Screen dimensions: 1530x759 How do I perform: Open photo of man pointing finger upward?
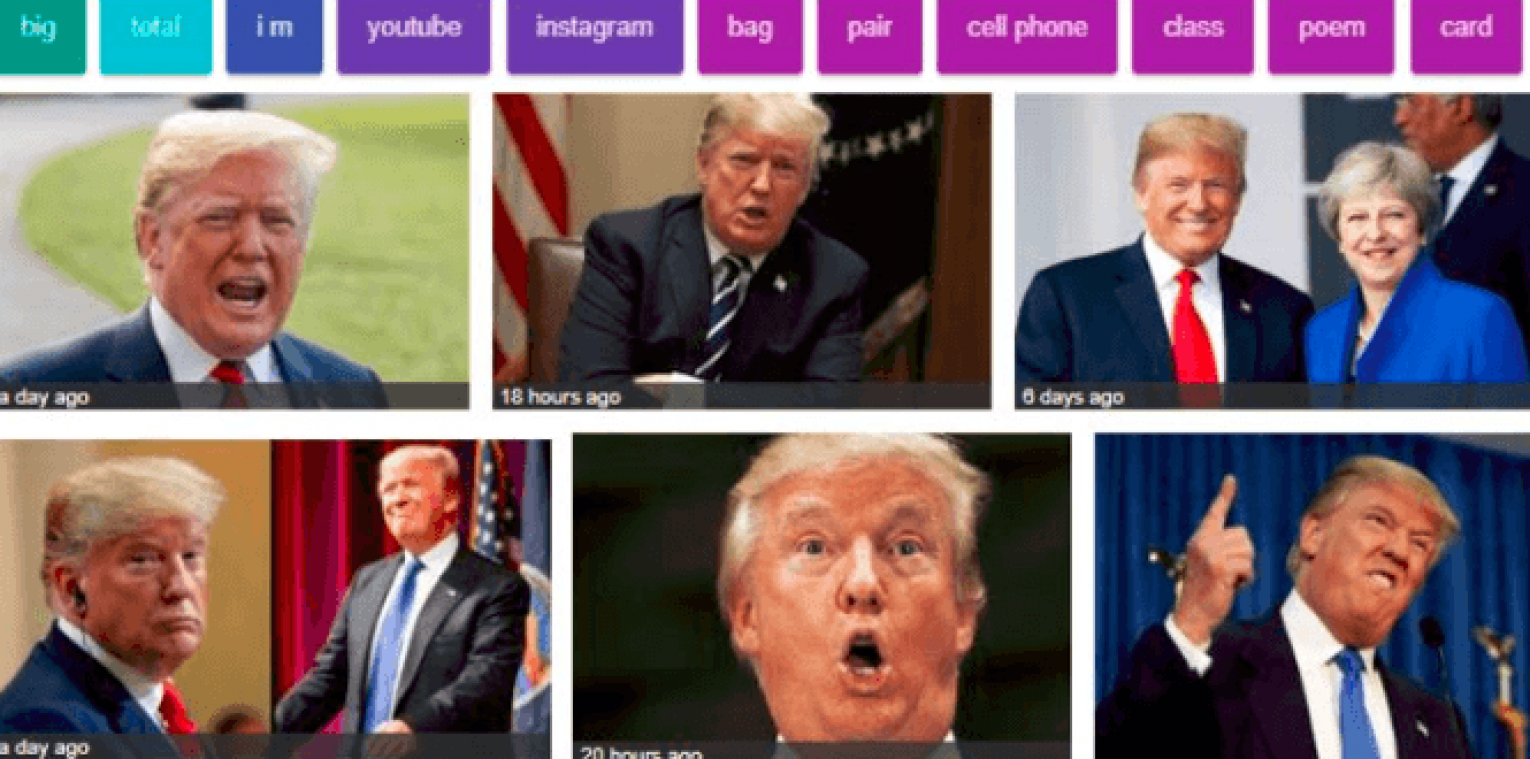(1312, 596)
